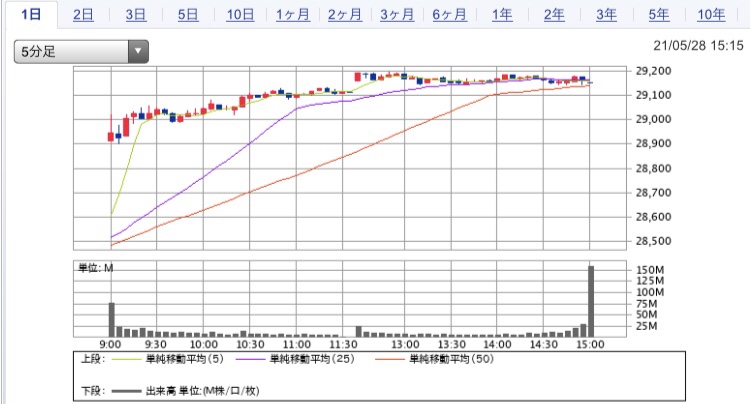View the 2年 chart tab
This screenshot has width=750, height=404.
[x=554, y=15]
